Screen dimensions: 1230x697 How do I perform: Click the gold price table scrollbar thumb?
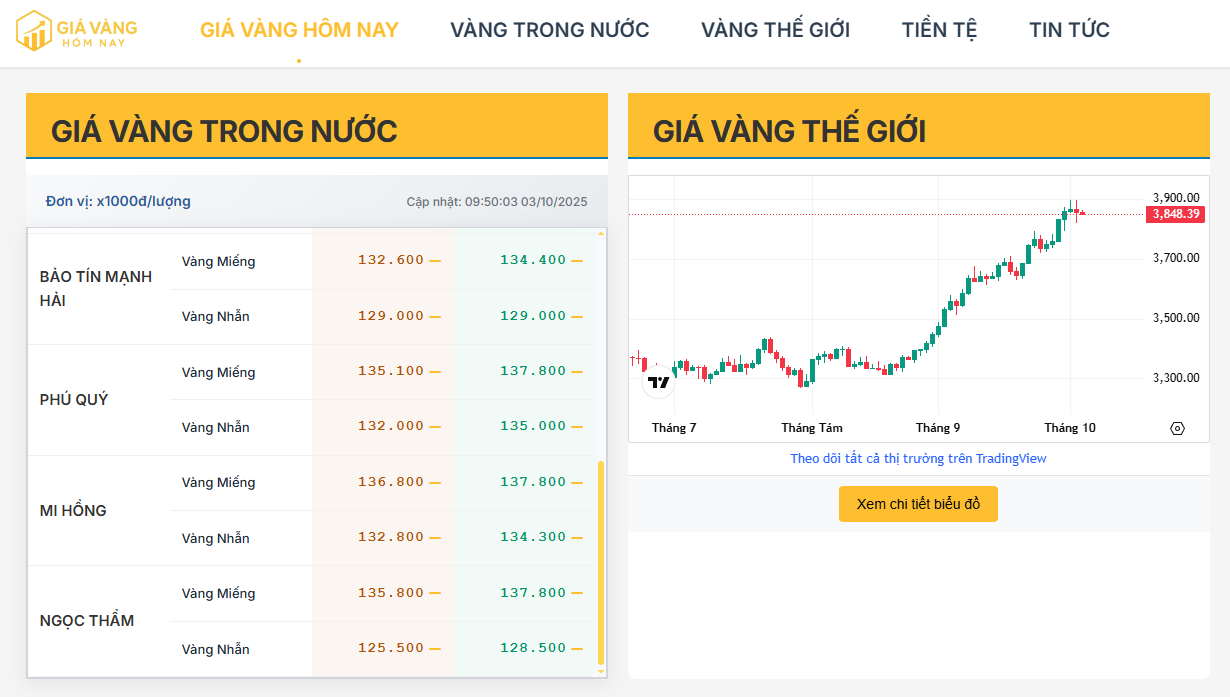pos(600,560)
